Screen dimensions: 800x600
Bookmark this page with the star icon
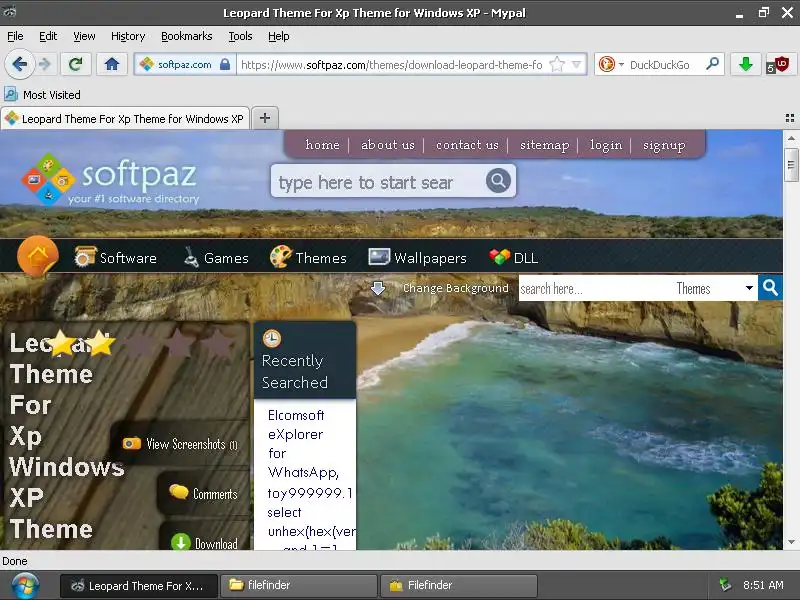pos(557,64)
